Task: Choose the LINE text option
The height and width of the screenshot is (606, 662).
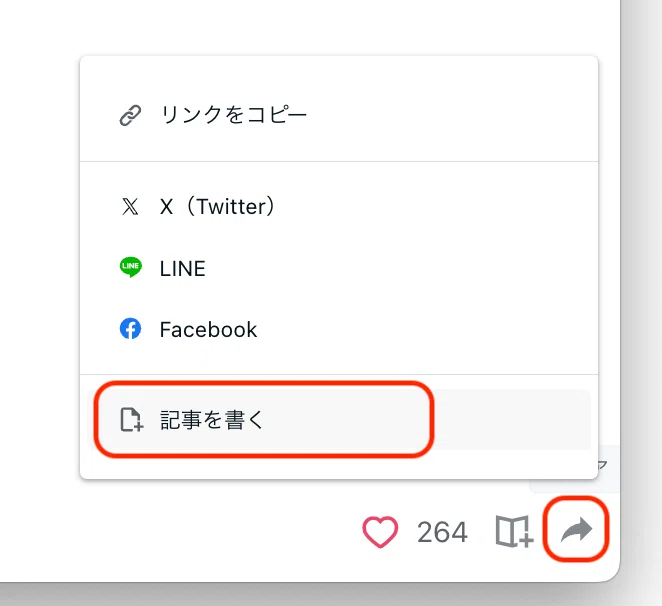Action: tap(182, 269)
